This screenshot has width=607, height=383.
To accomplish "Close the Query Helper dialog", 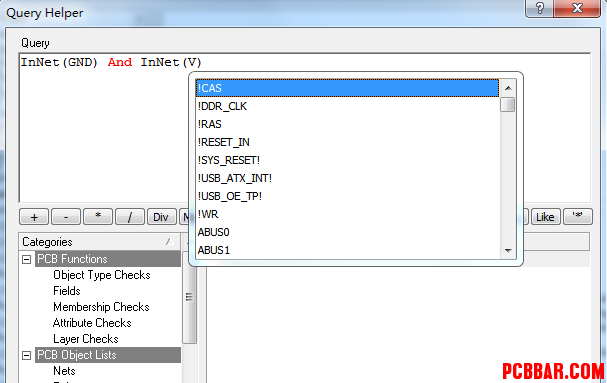I will 577,8.
